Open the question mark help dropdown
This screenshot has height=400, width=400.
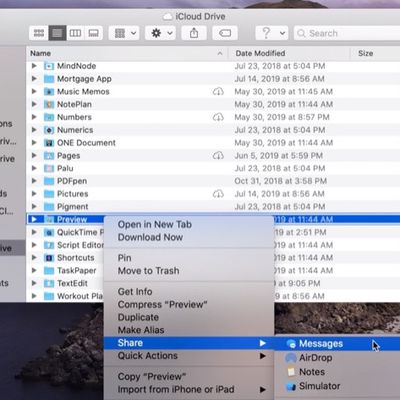point(272,33)
